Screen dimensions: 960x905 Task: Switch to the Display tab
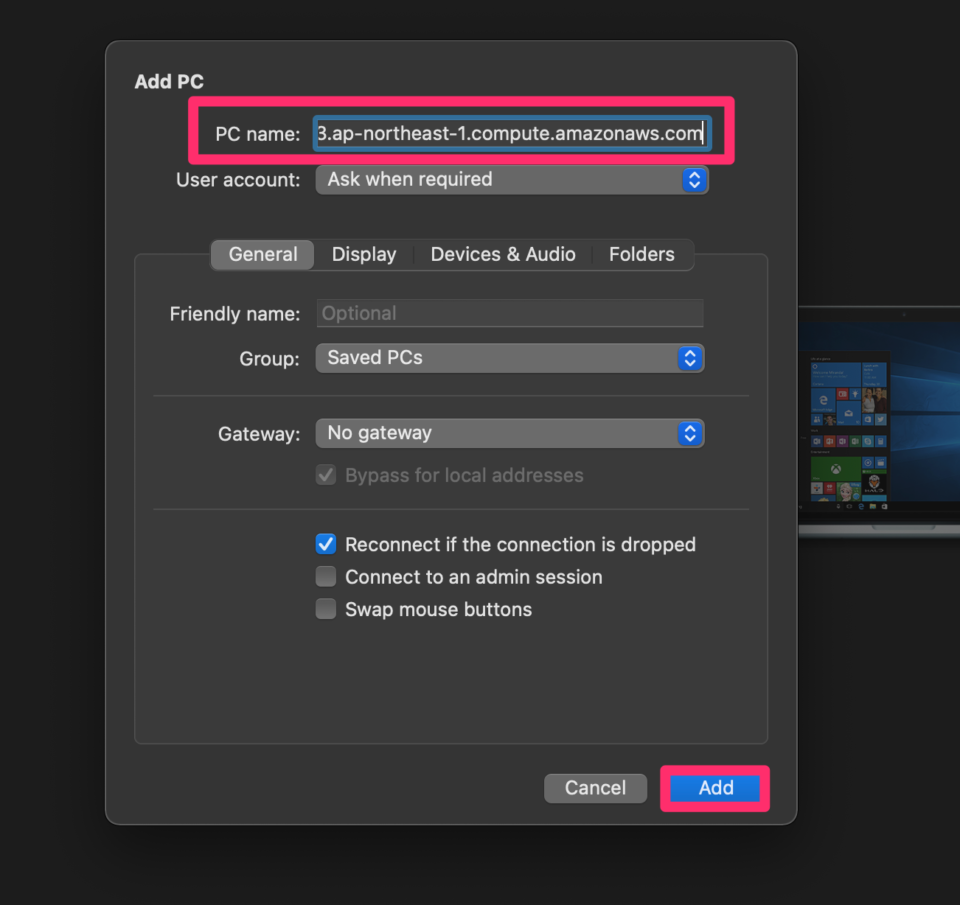point(364,254)
